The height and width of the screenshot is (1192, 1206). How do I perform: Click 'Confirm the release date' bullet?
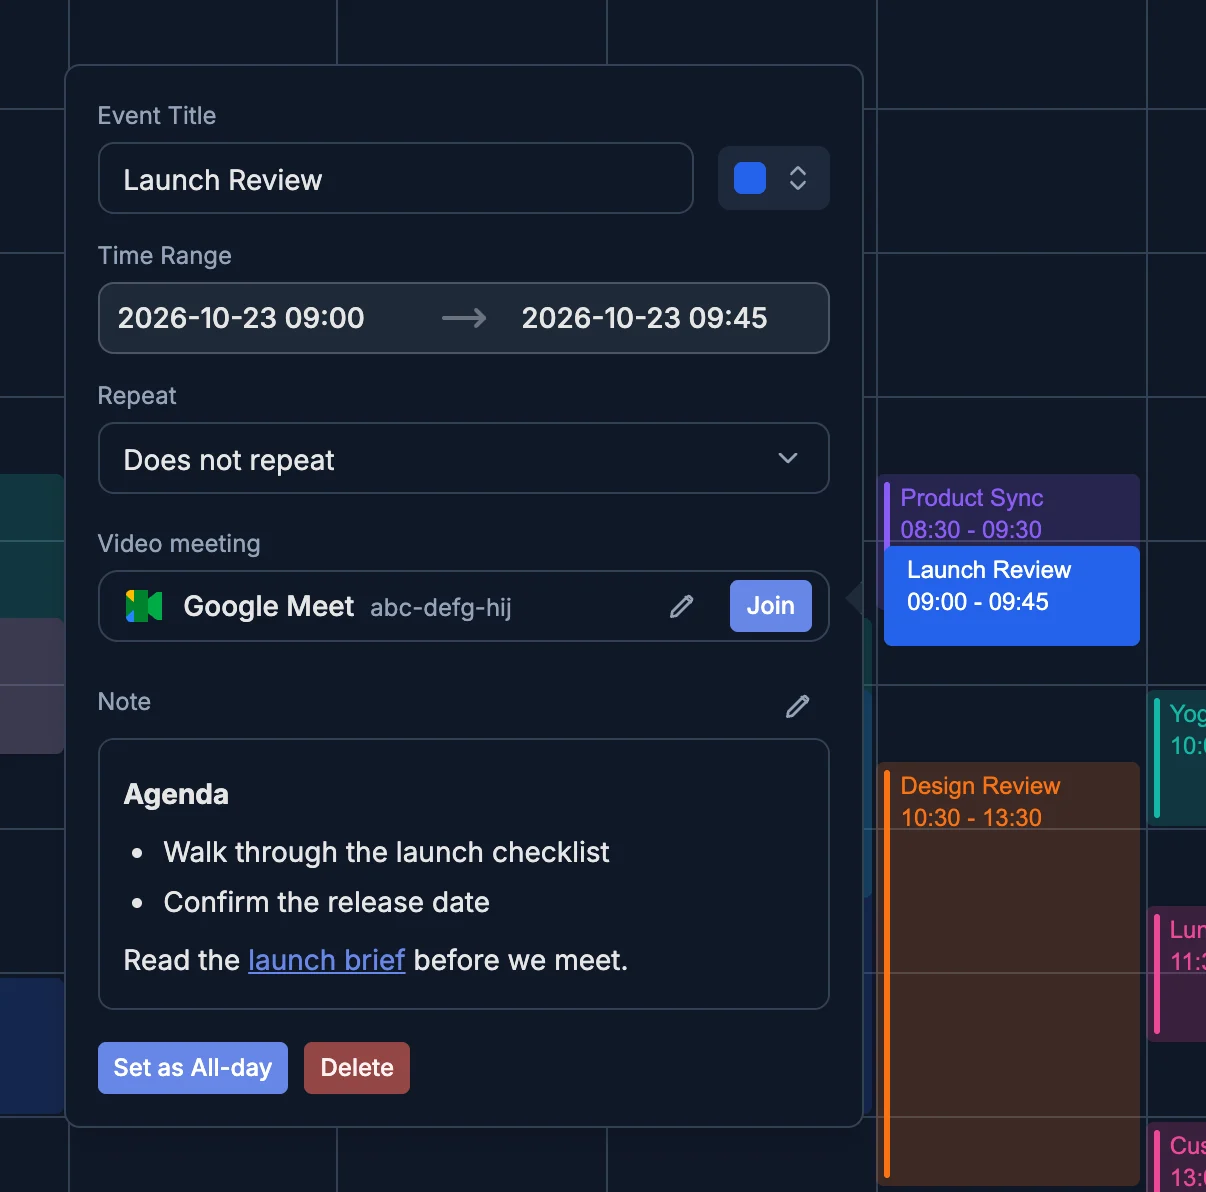[x=327, y=902]
